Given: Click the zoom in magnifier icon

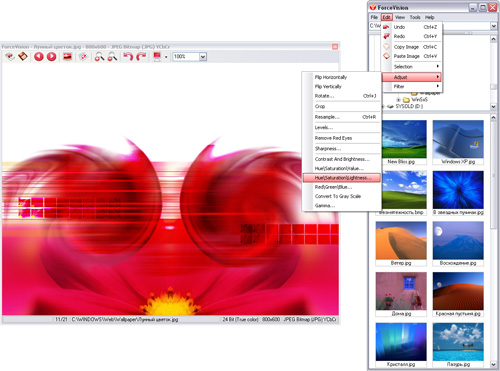Looking at the screenshot, I should click(x=99, y=57).
